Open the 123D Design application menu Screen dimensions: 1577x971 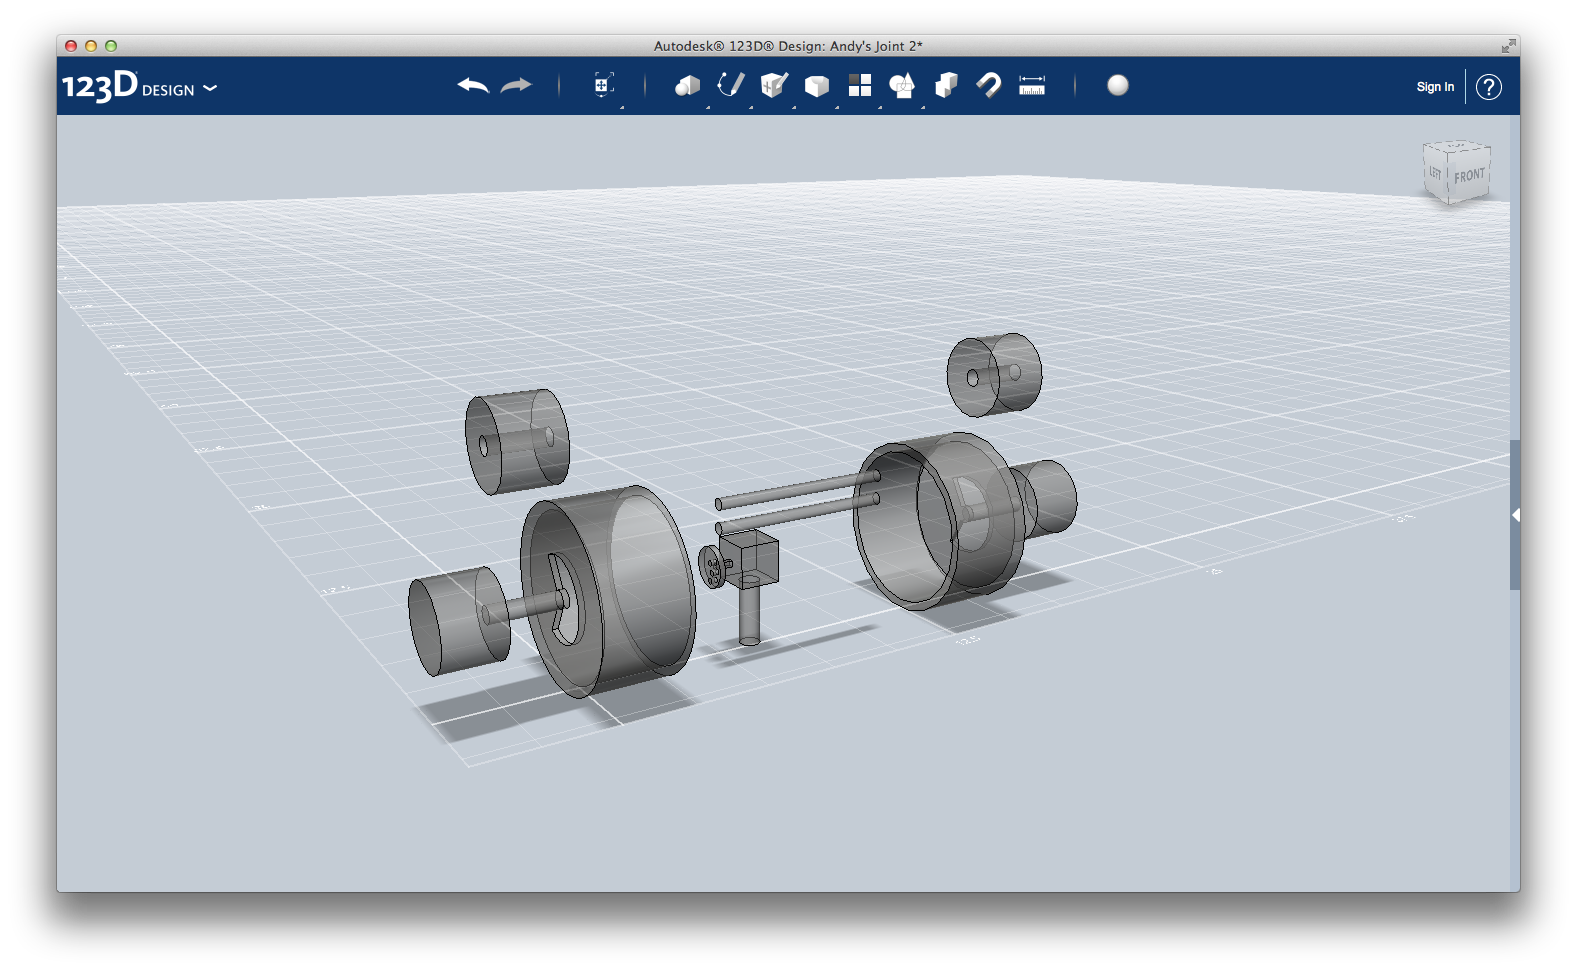point(139,87)
